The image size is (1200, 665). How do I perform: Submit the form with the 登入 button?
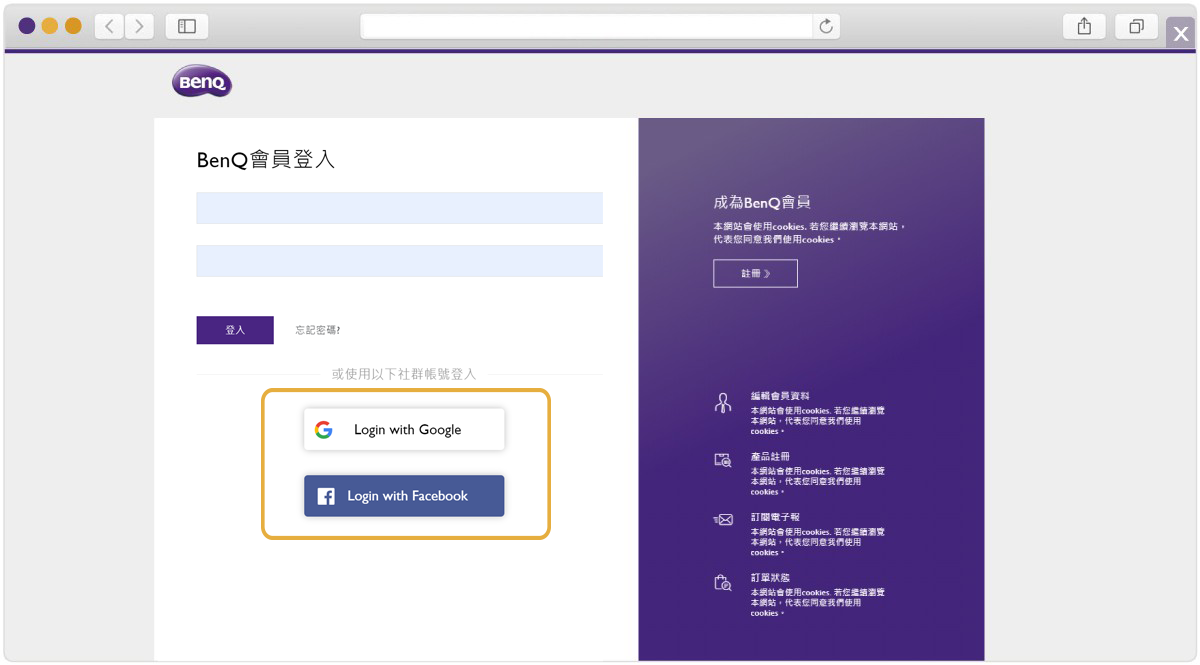click(x=235, y=330)
